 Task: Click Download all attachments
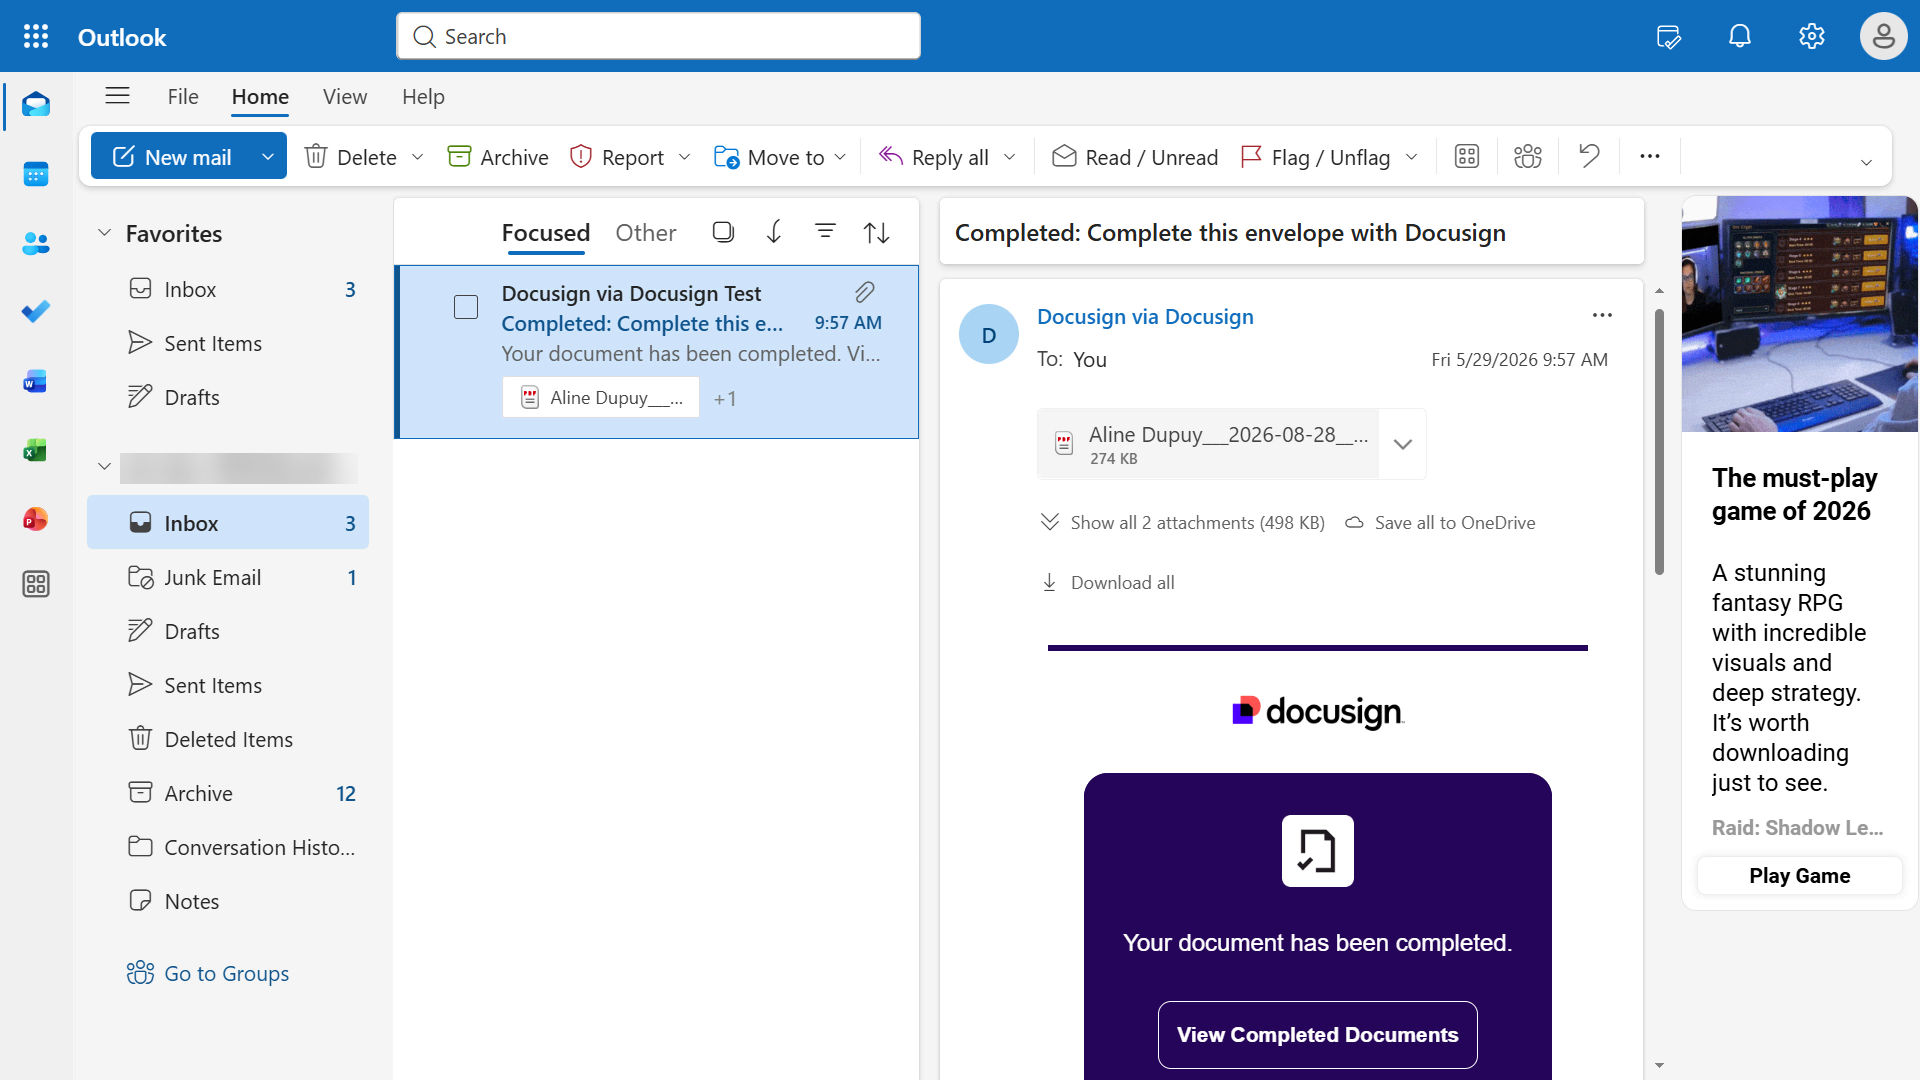click(1108, 583)
